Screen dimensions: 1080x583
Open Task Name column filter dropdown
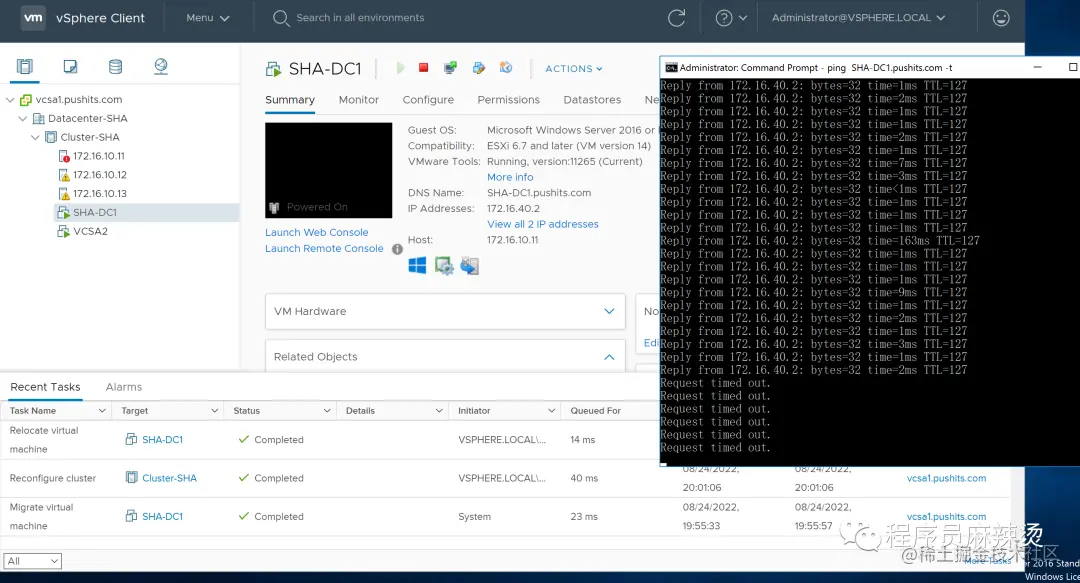click(102, 411)
